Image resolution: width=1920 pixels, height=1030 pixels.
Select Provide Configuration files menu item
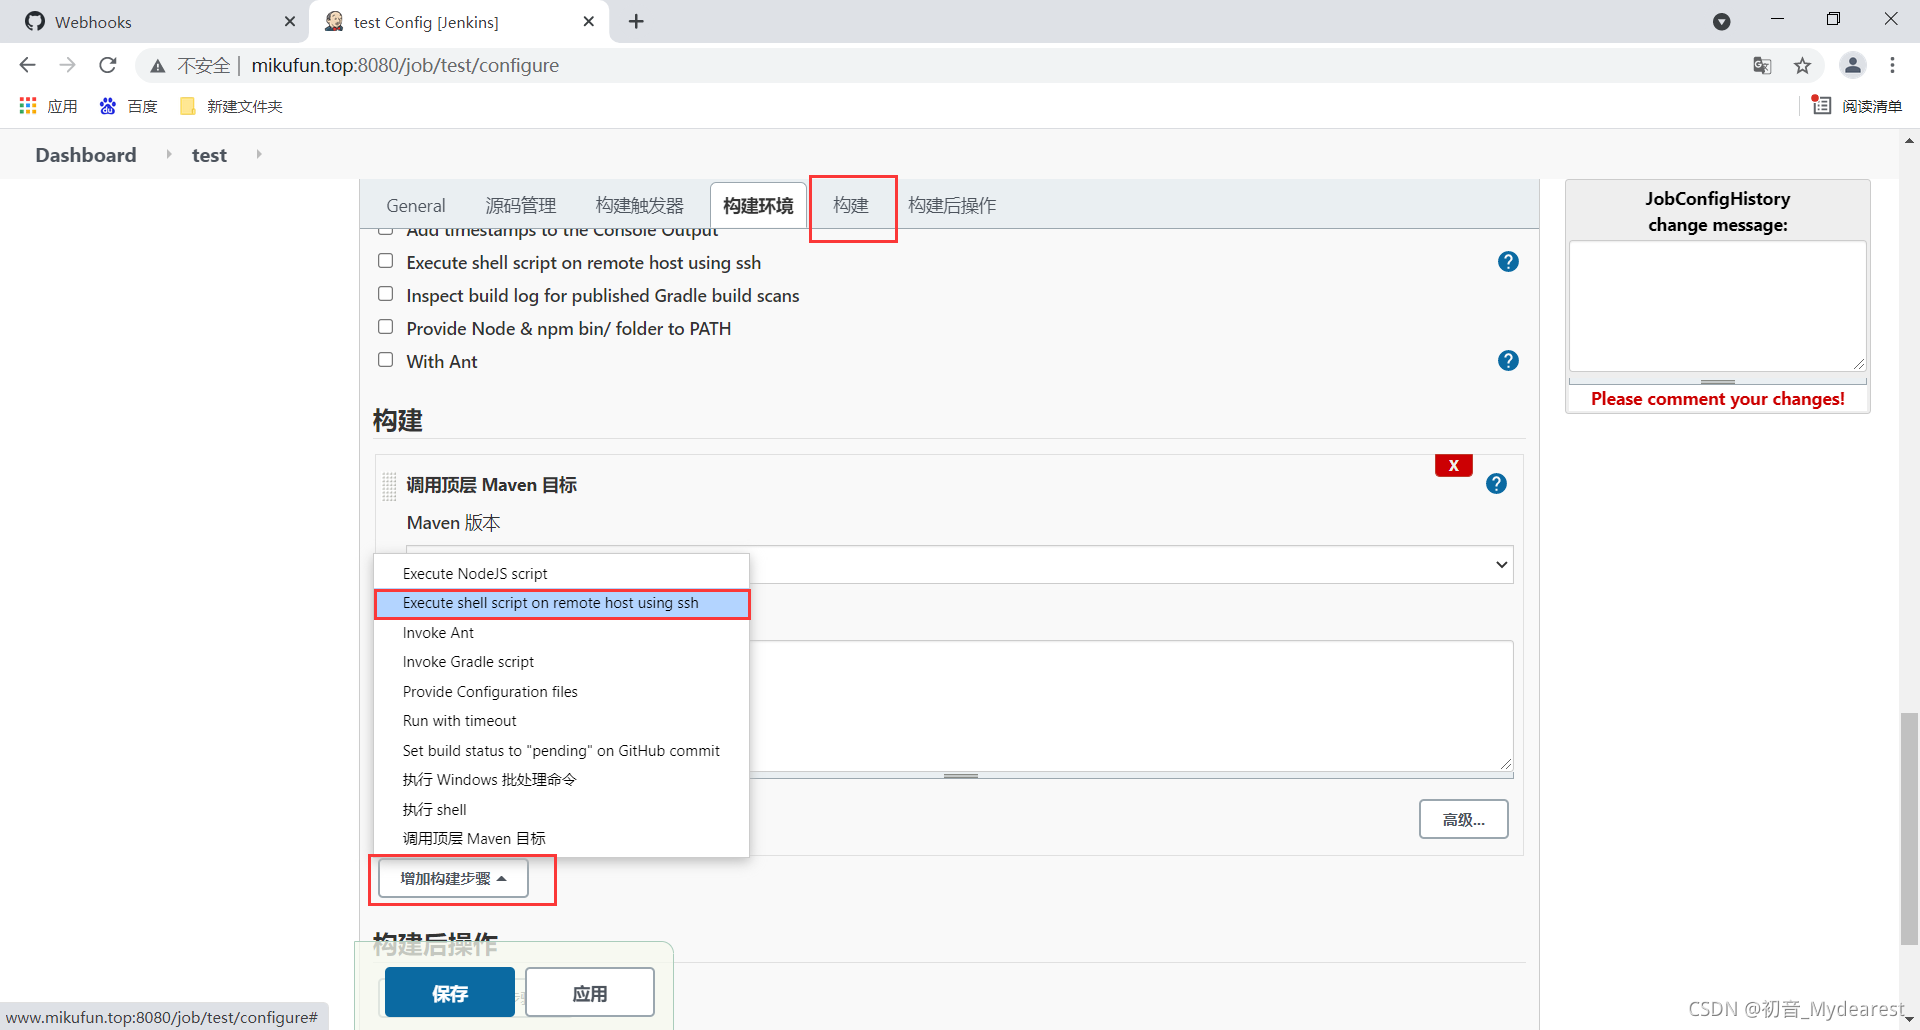click(561, 692)
